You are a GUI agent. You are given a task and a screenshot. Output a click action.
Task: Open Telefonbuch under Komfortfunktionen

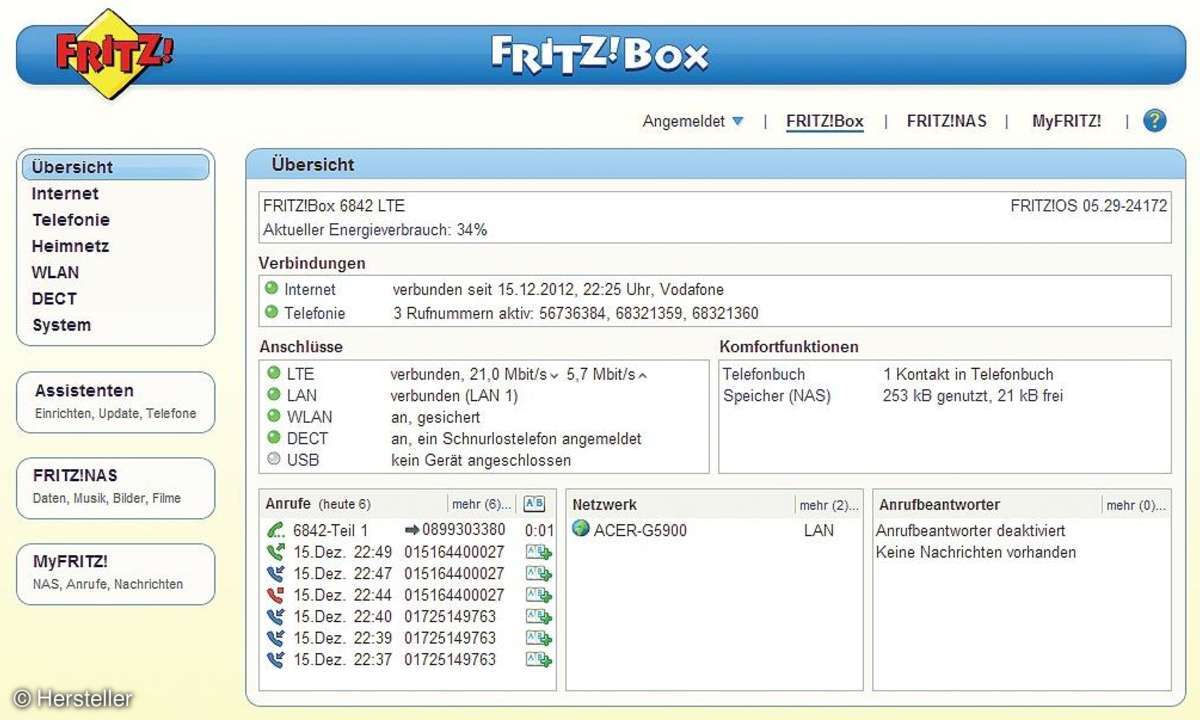[764, 374]
